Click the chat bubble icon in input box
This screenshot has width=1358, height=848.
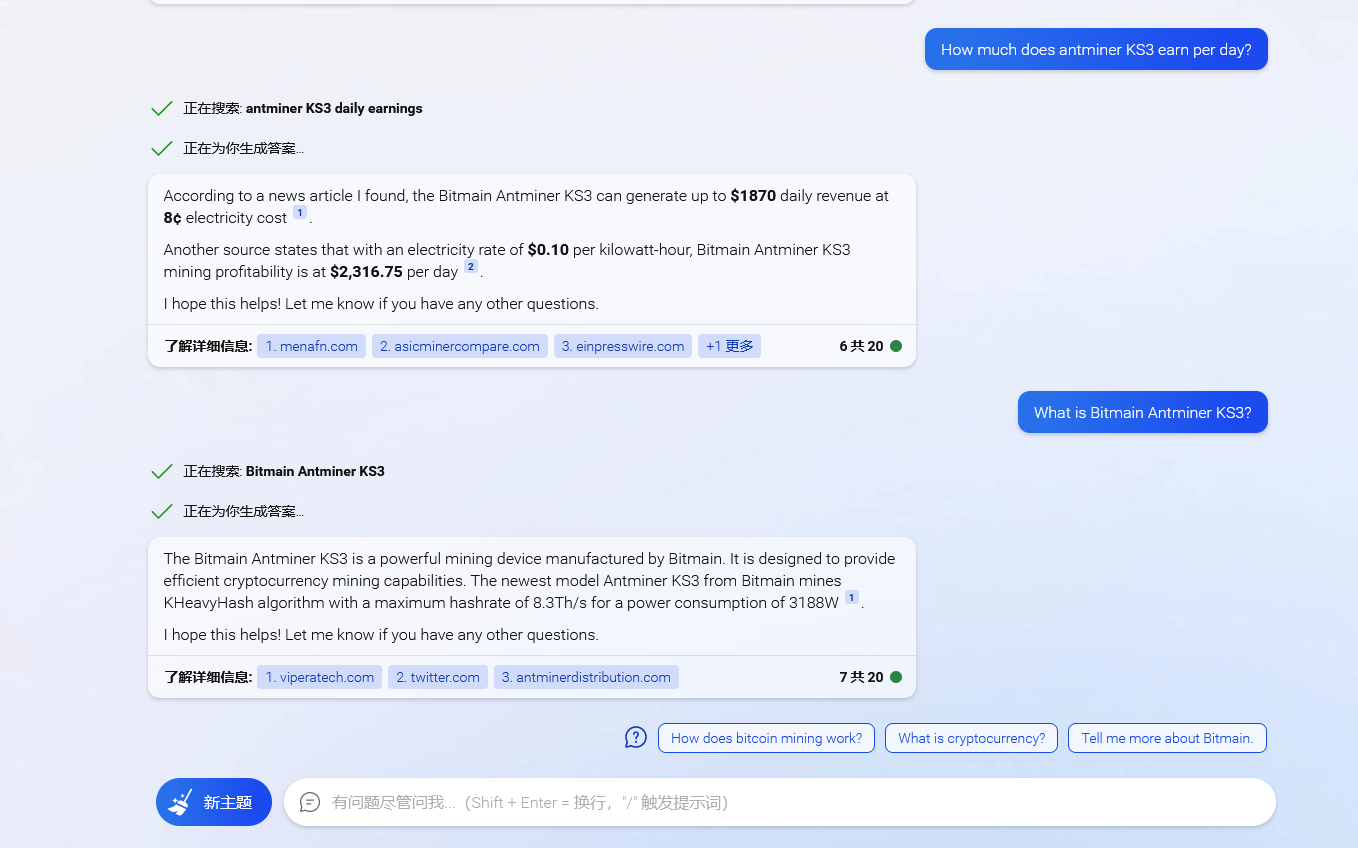310,802
